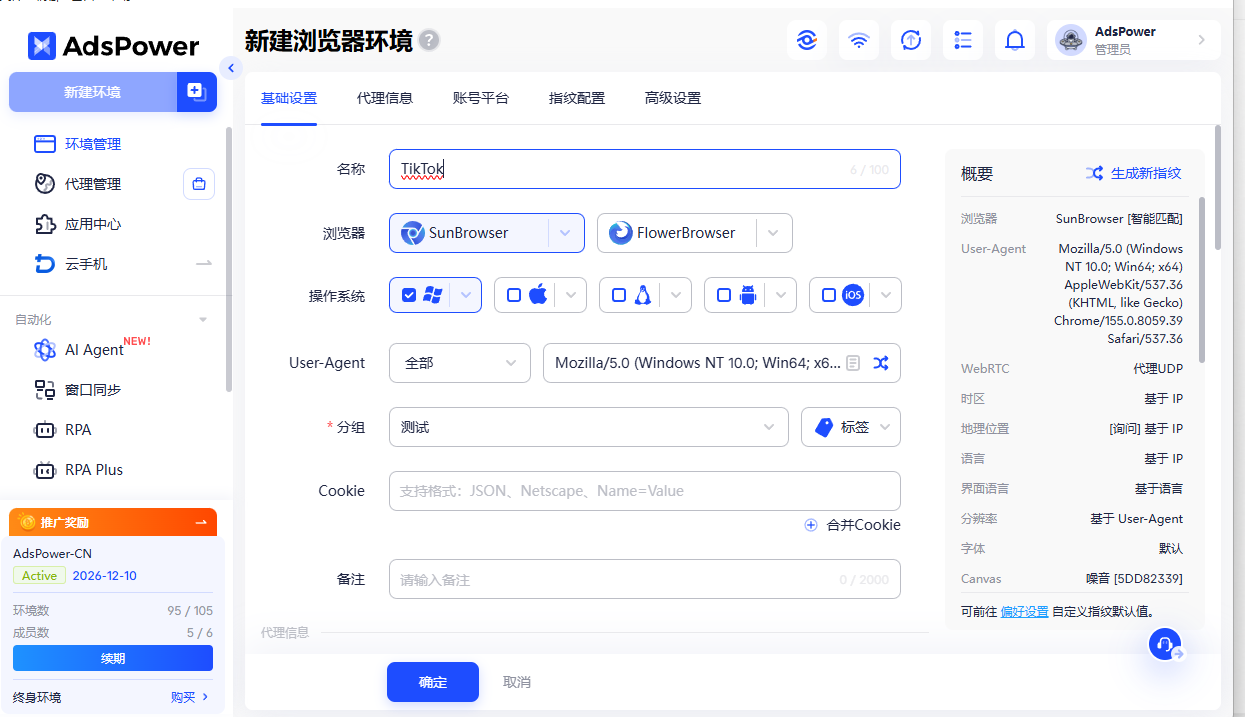Open 代理管理 in the sidebar
This screenshot has width=1245, height=717.
point(93,184)
